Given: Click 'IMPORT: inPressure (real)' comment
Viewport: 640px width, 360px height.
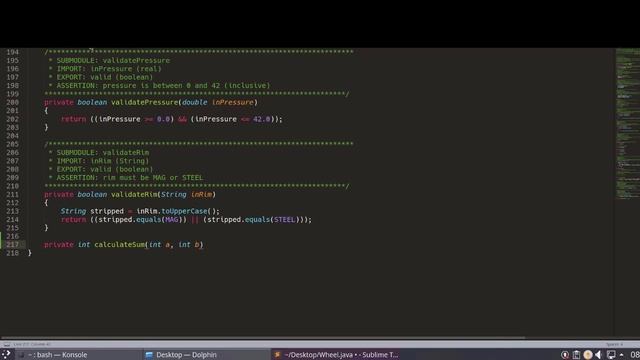Looking at the screenshot, I should (x=109, y=69).
